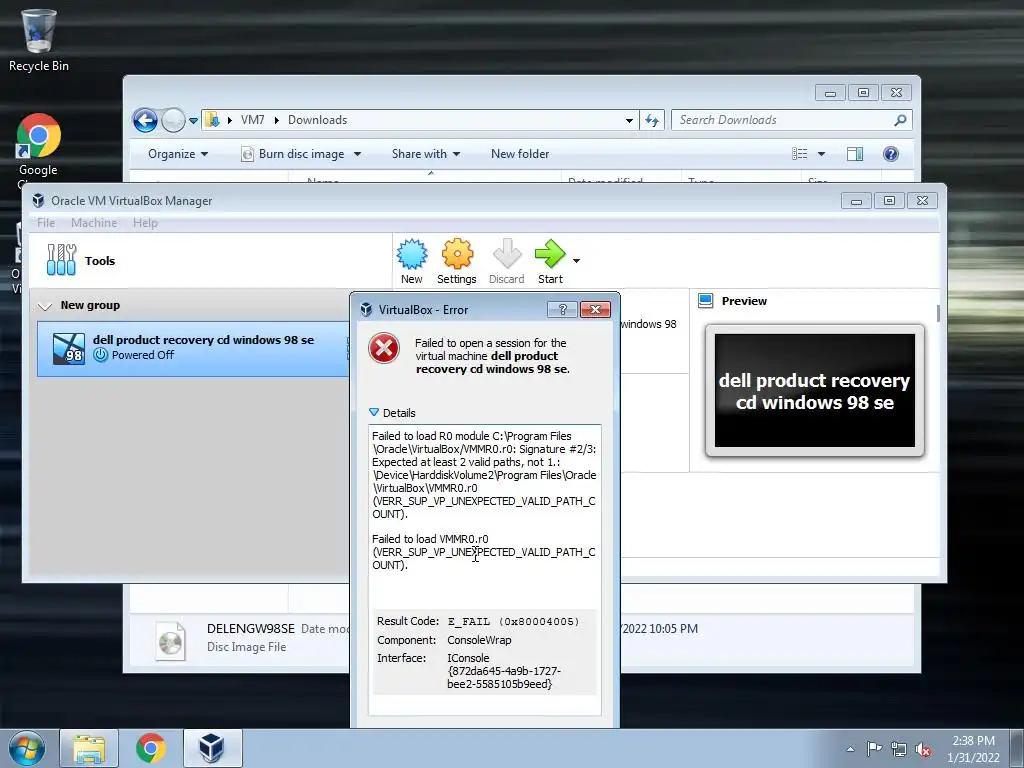The width and height of the screenshot is (1024, 768).
Task: Click Burn disc image in Explorer toolbar
Action: point(293,154)
